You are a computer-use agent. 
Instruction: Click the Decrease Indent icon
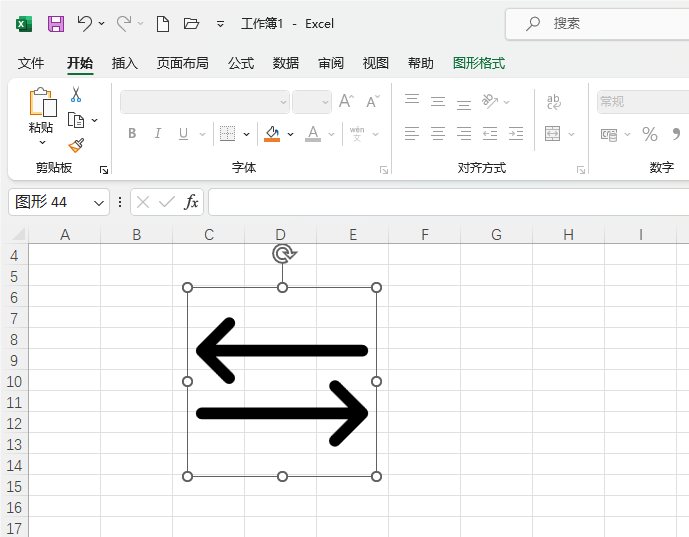pyautogui.click(x=490, y=134)
